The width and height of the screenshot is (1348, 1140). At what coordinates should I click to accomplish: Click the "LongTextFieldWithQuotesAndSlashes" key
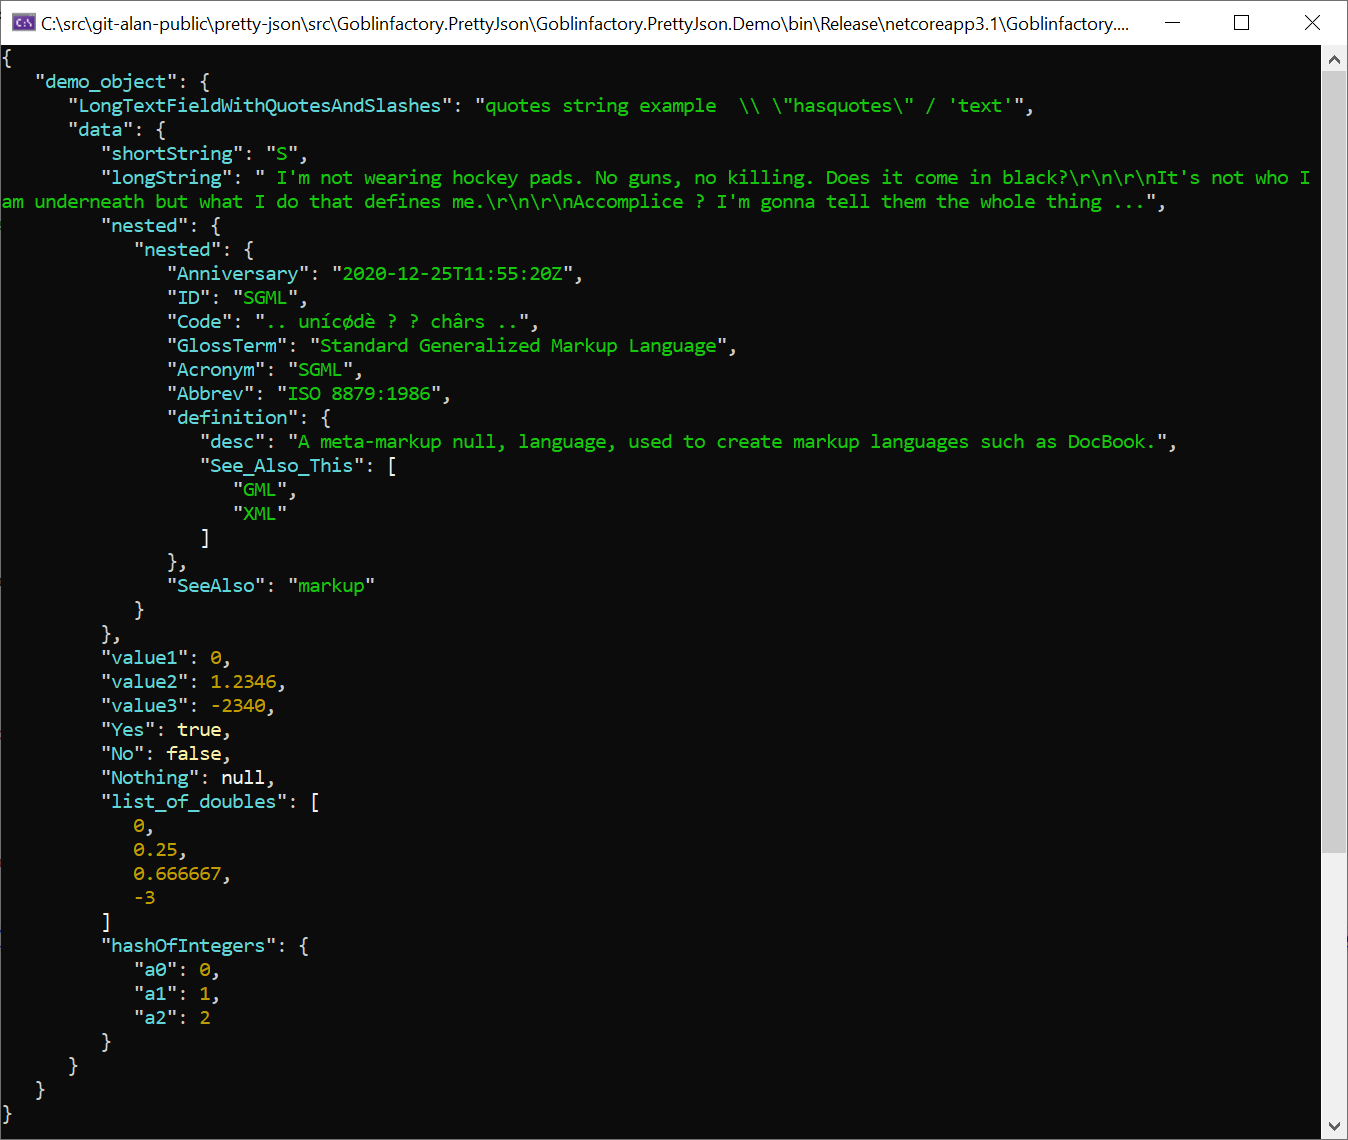click(x=259, y=106)
